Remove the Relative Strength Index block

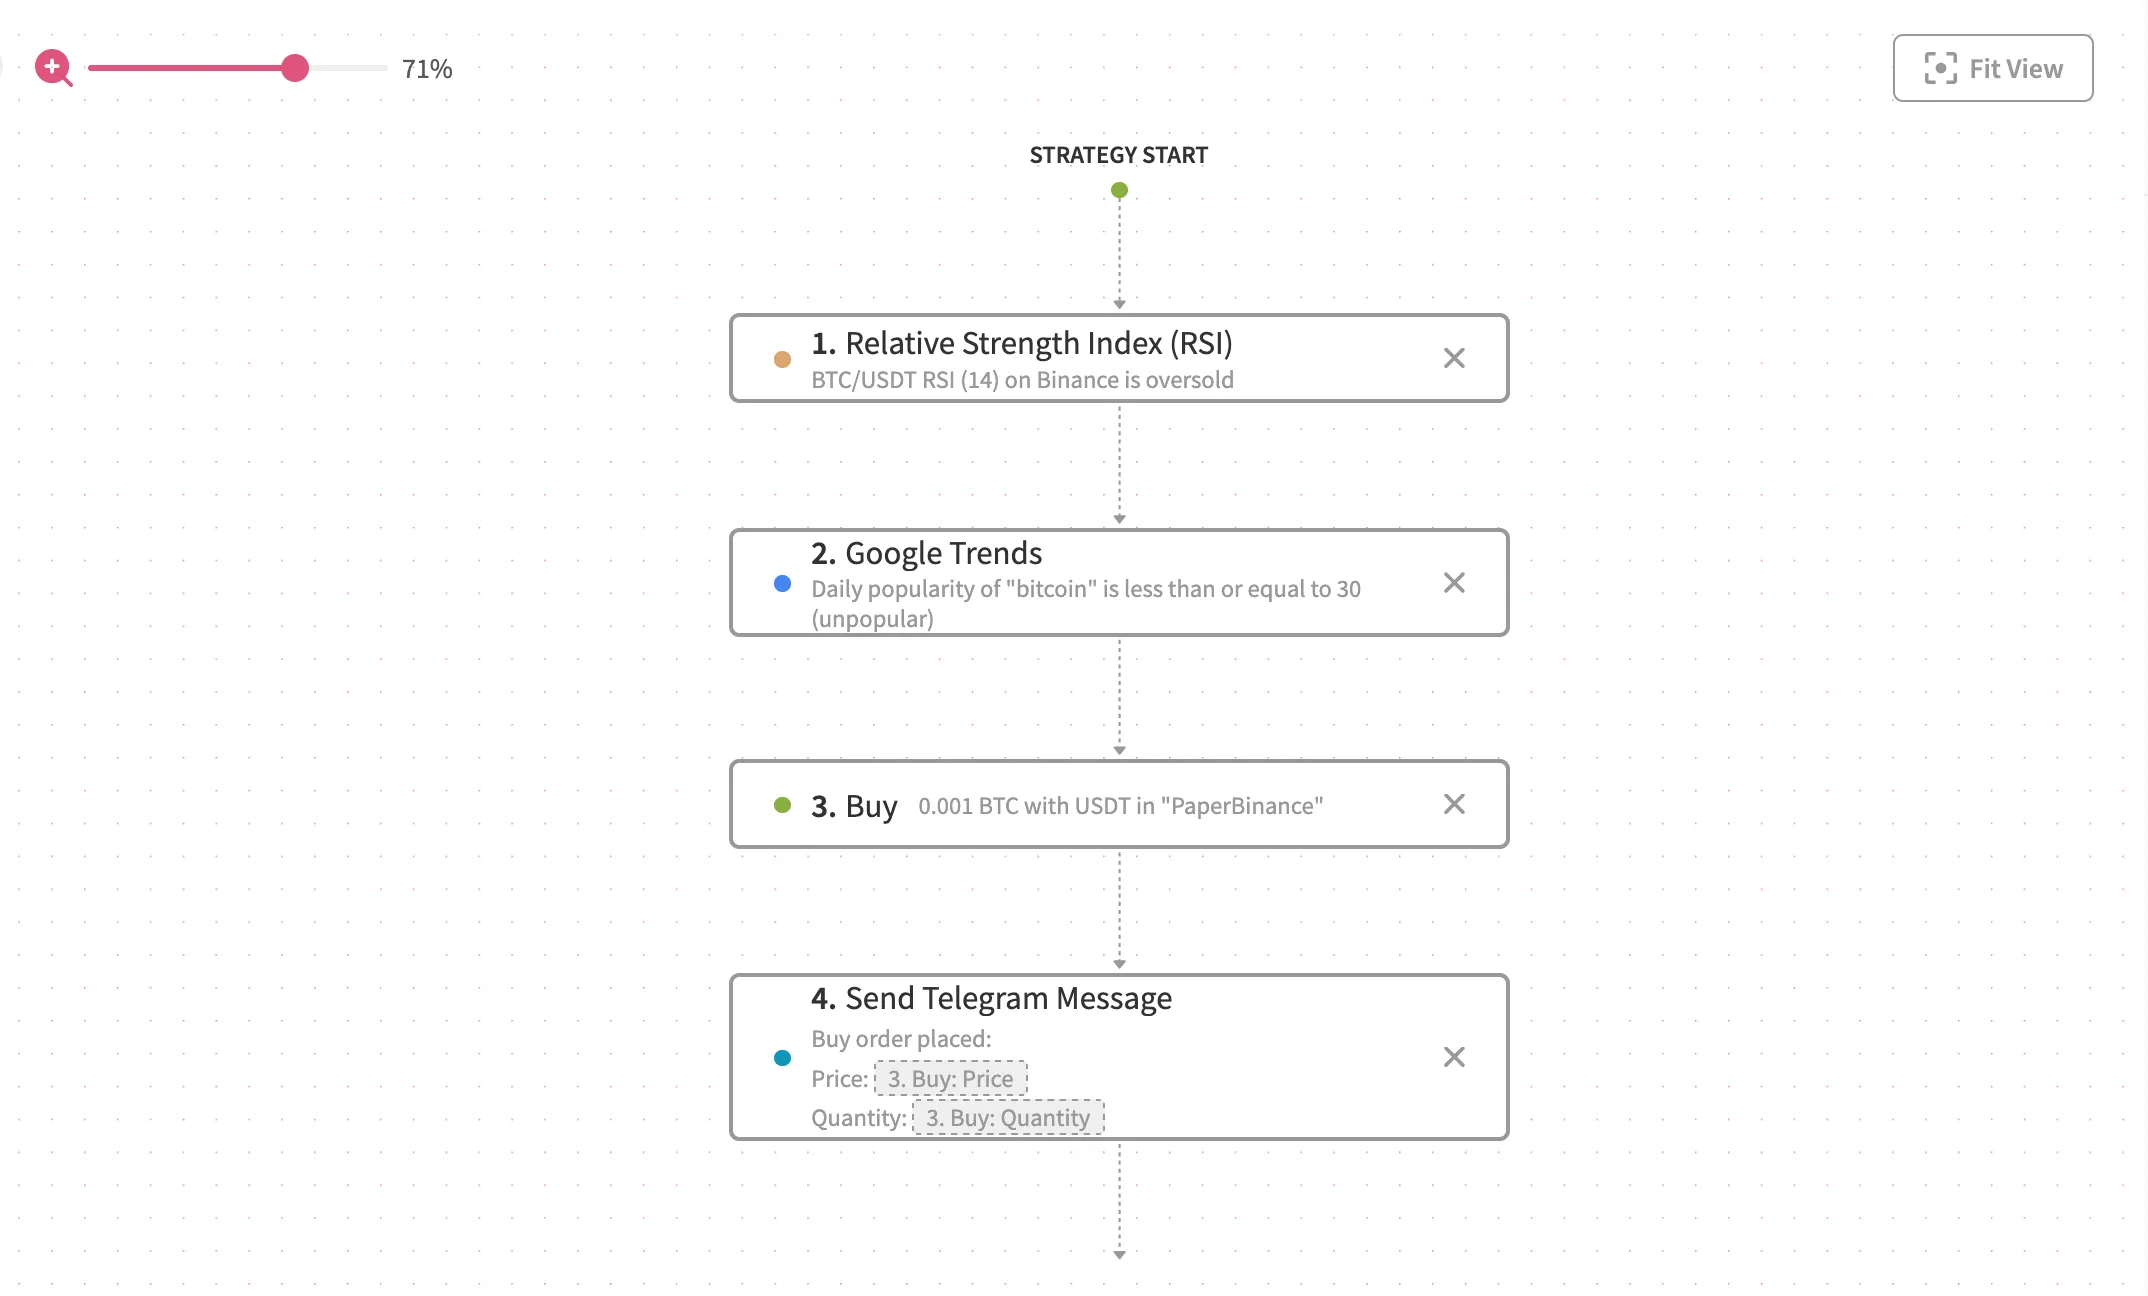1454,358
